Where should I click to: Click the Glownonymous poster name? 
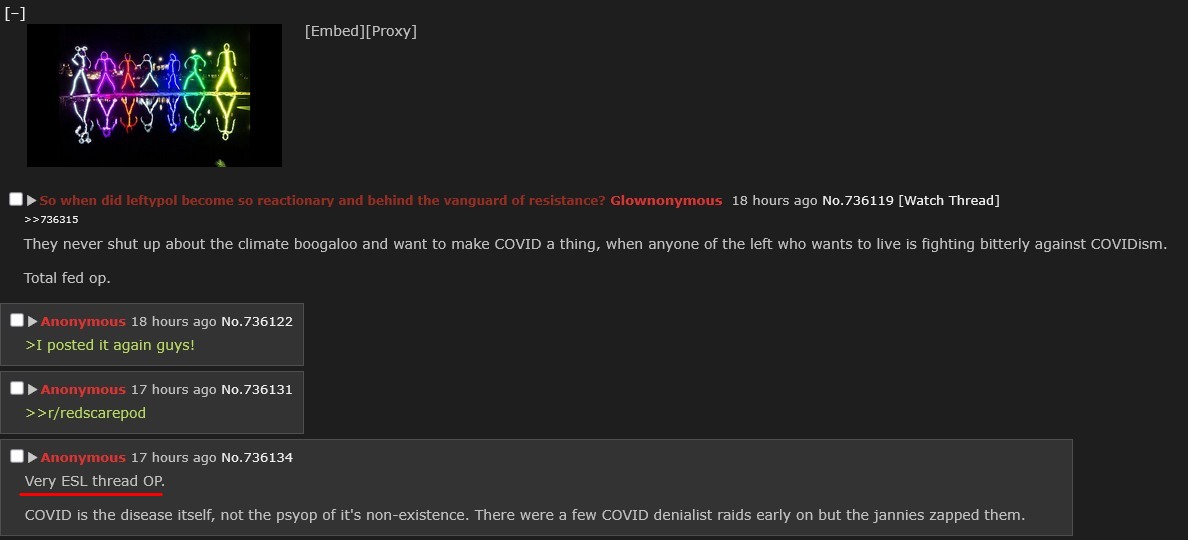coord(666,200)
